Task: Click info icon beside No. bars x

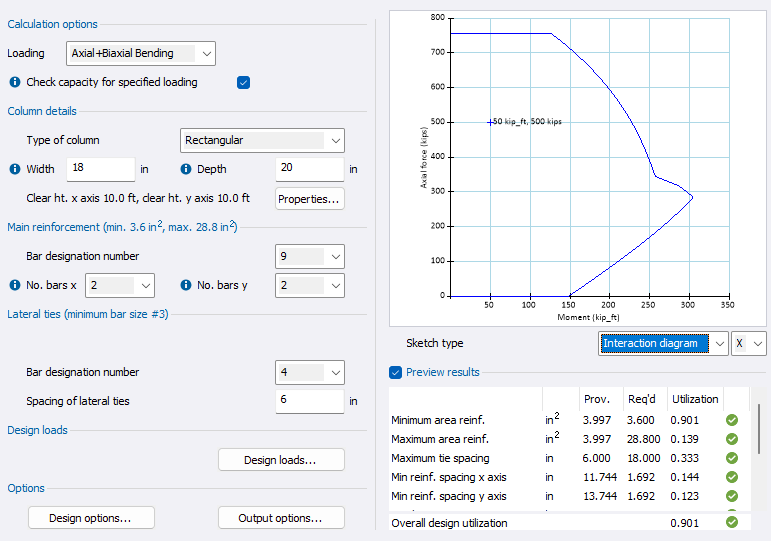Action: coord(15,285)
